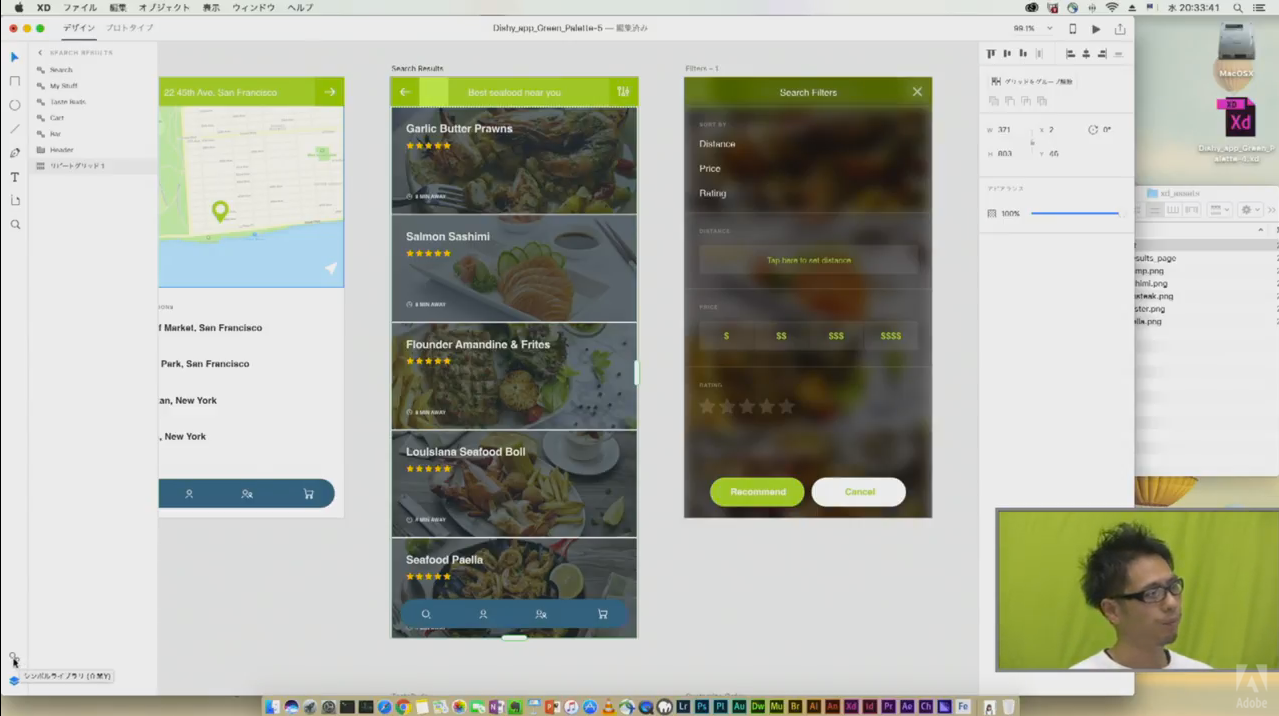The height and width of the screenshot is (716, 1279).
Task: Select the Line tool
Action: (x=15, y=129)
